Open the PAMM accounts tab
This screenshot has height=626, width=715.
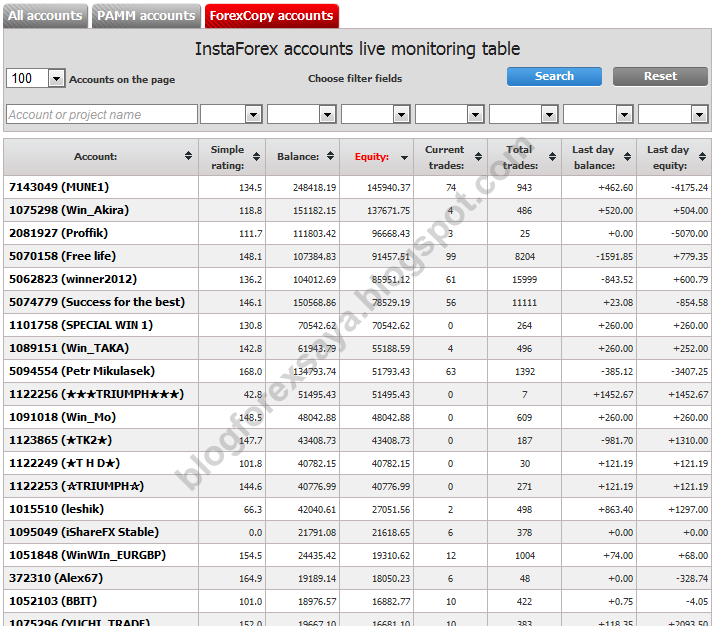(146, 16)
